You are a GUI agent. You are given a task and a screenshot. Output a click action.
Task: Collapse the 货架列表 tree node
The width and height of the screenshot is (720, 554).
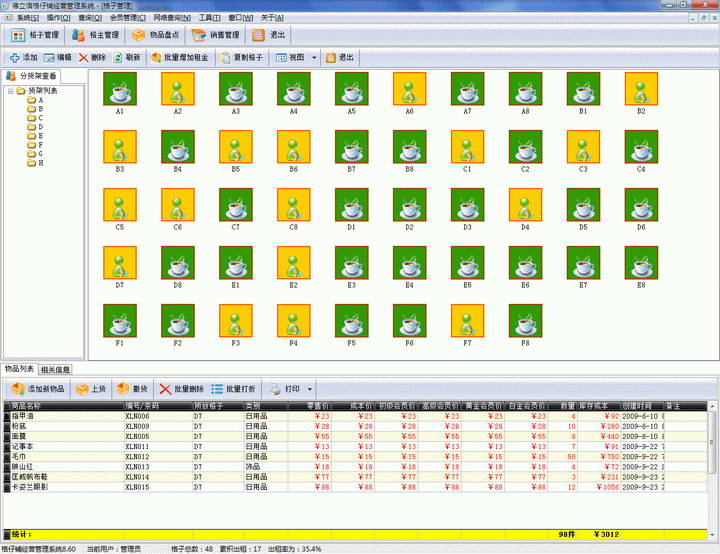pyautogui.click(x=10, y=91)
